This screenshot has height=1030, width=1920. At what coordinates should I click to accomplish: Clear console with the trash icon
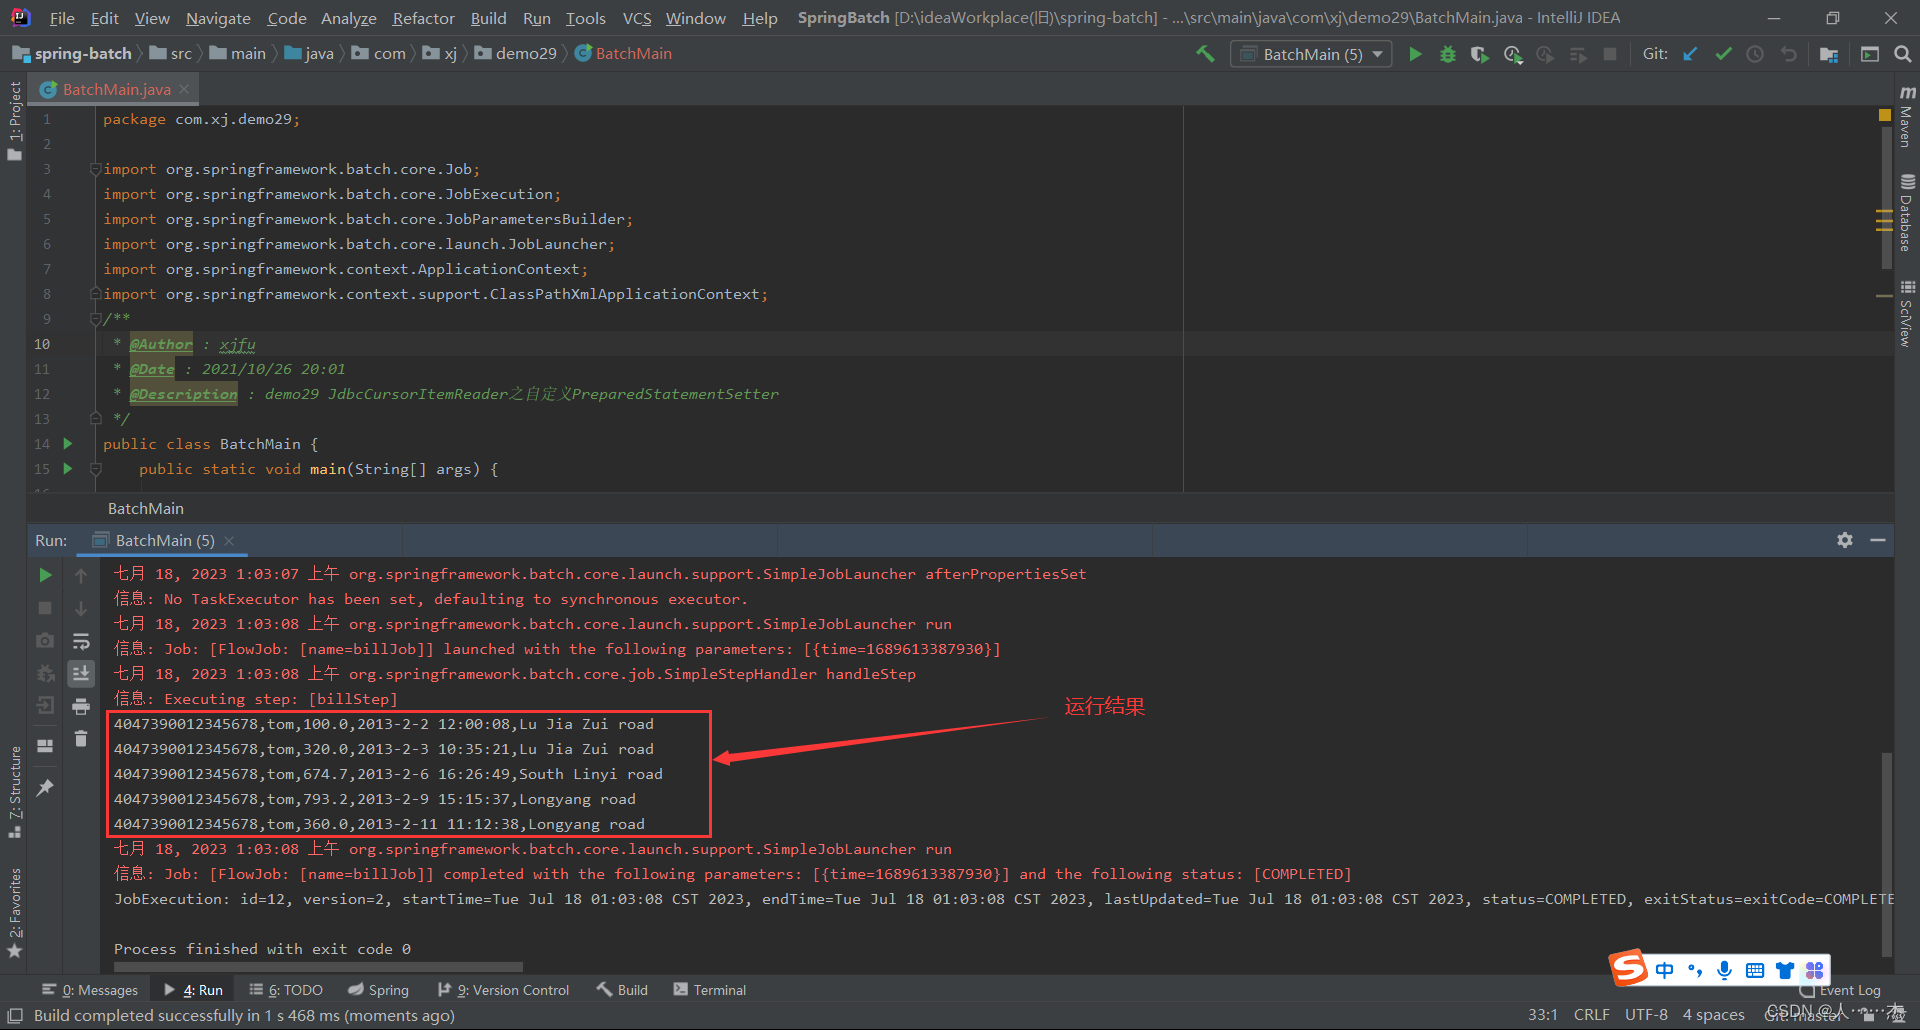point(81,739)
